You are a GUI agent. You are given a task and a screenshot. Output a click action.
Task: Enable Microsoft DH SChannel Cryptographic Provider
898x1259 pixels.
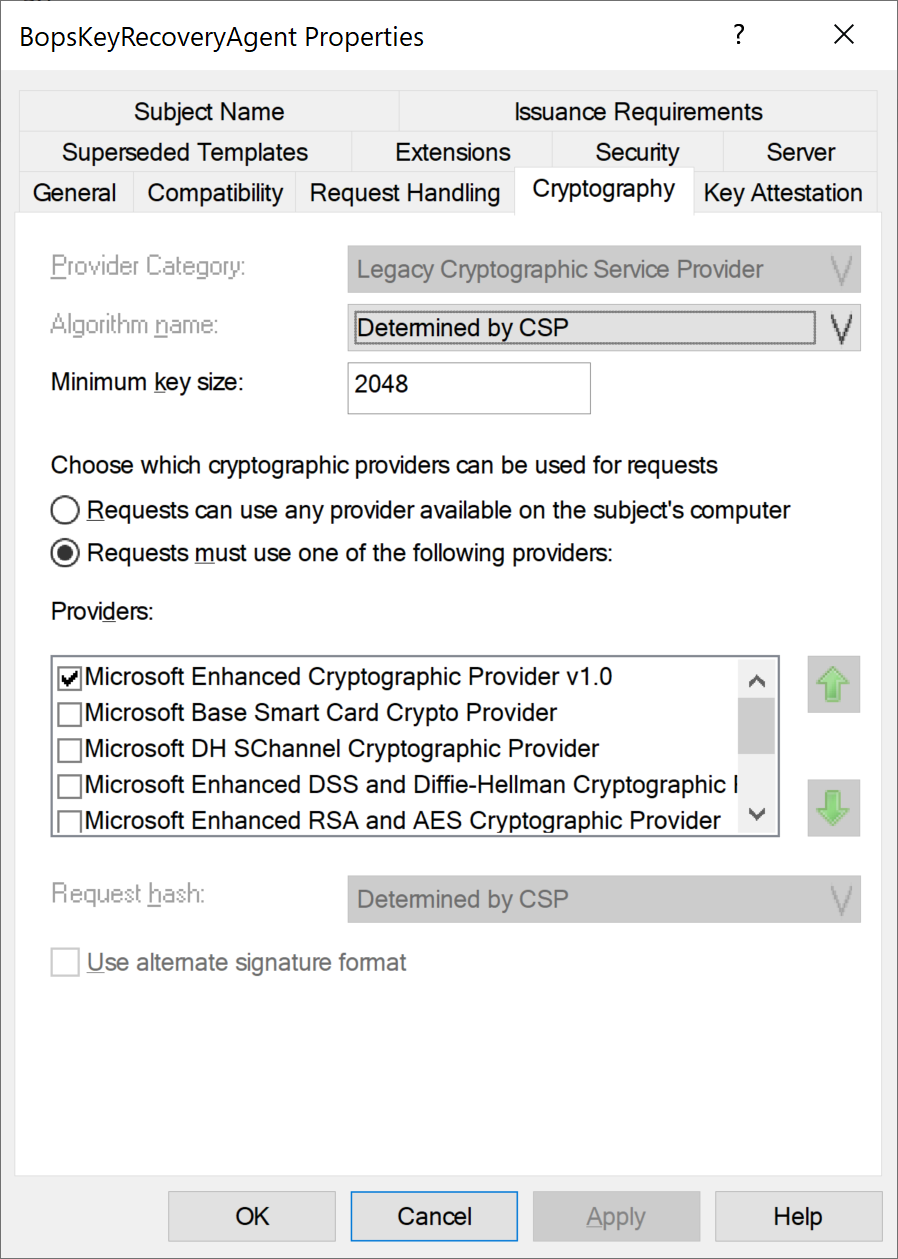(x=70, y=750)
